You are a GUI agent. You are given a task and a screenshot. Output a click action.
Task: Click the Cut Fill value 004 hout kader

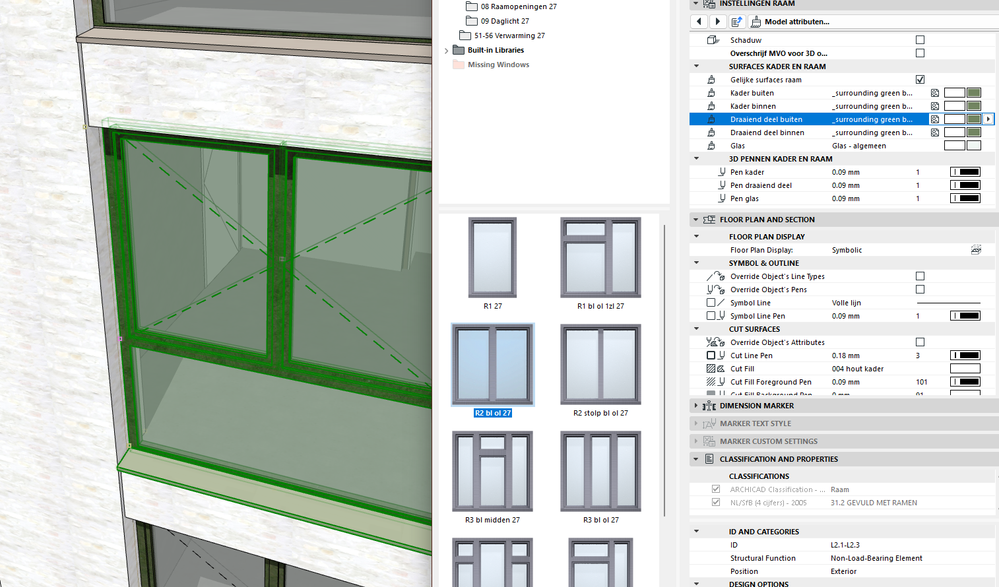(858, 369)
